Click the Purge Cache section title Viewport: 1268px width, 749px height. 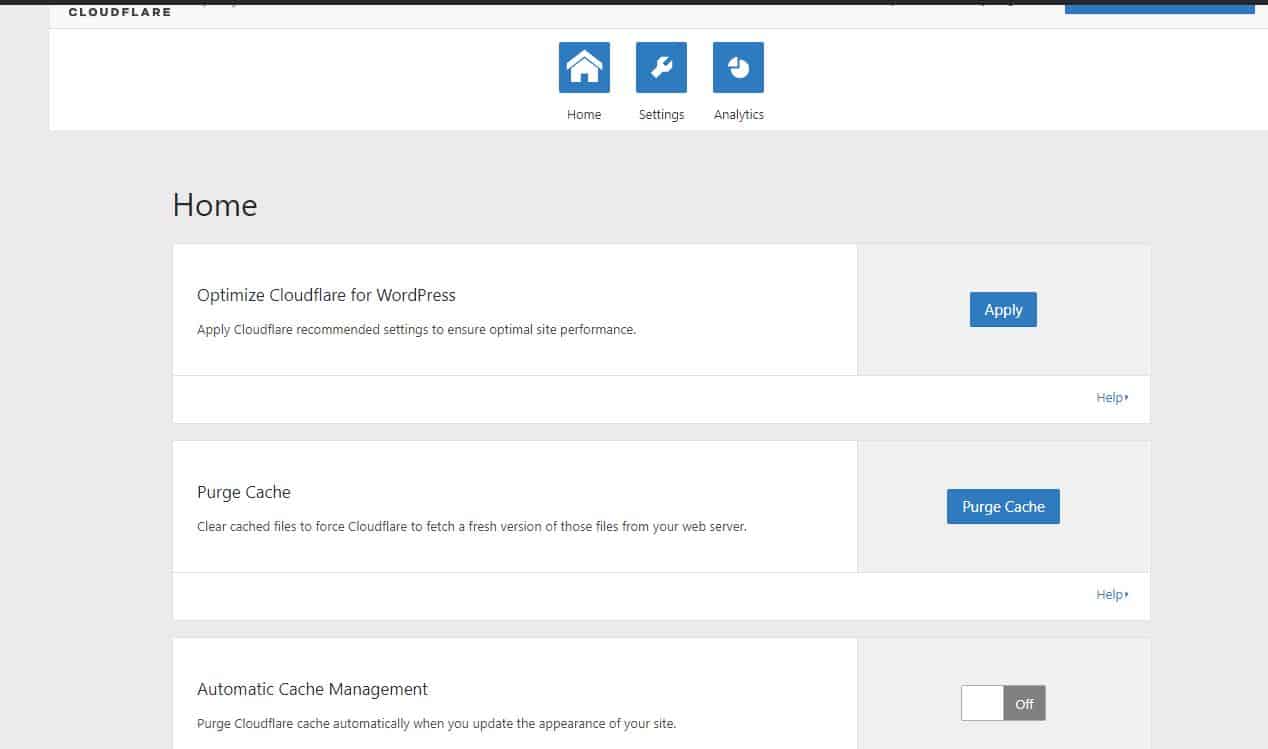(x=244, y=492)
